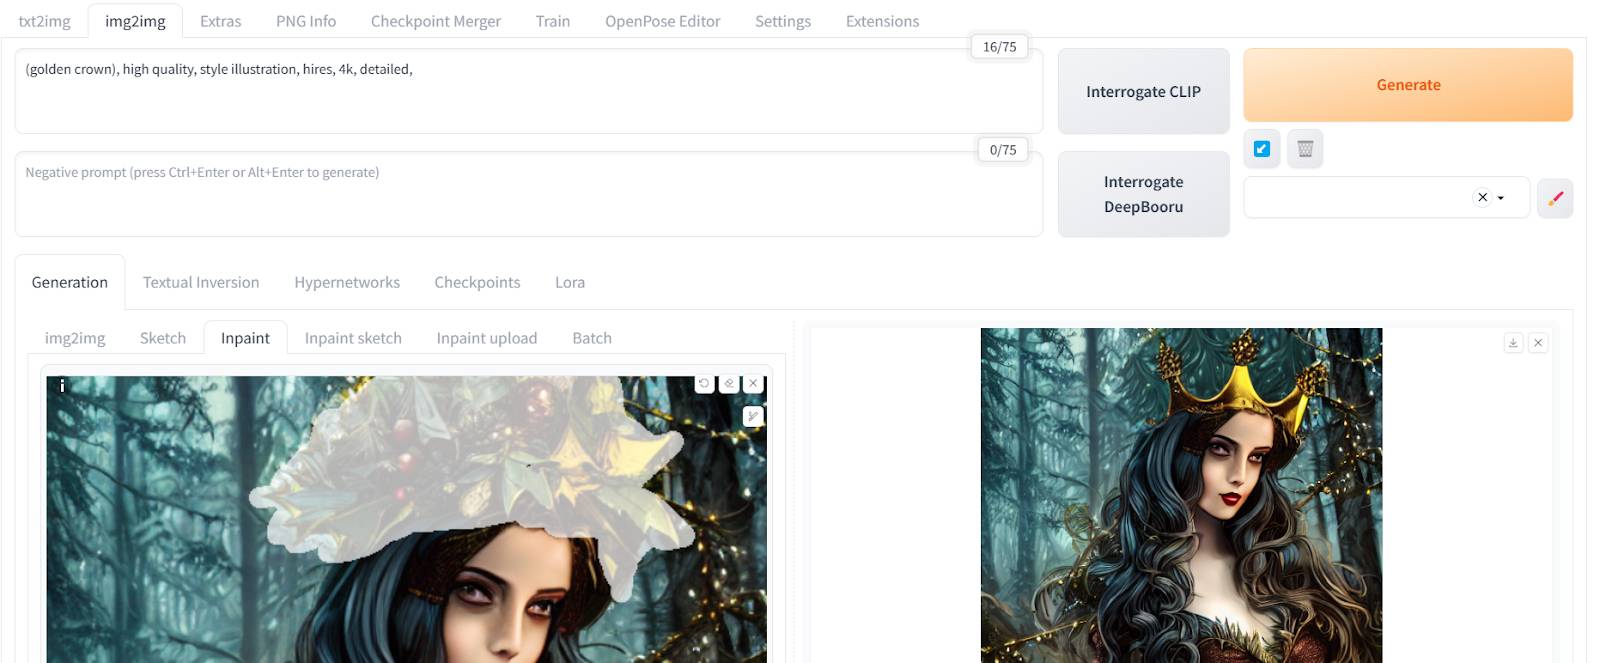Open the Inpaint upload tab
1600x663 pixels.
coord(487,338)
